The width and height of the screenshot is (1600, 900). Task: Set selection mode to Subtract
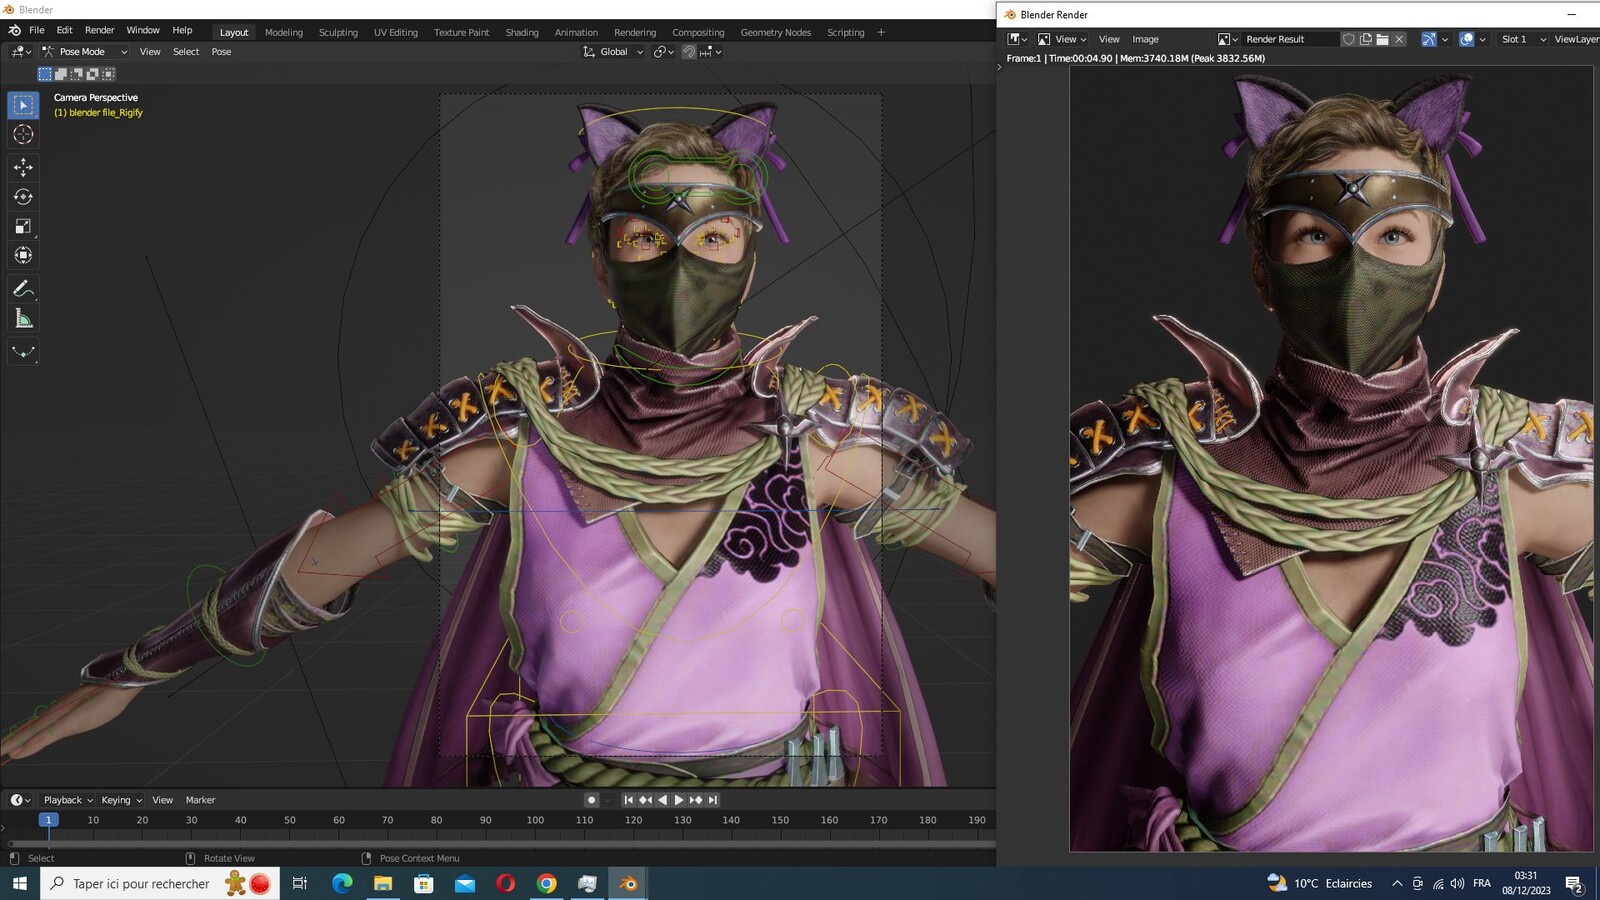(76, 74)
